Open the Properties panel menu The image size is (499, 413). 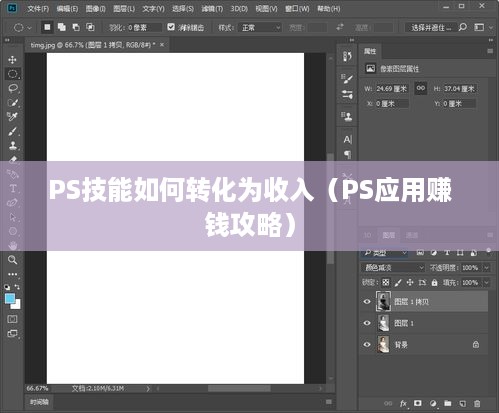pyautogui.click(x=490, y=51)
